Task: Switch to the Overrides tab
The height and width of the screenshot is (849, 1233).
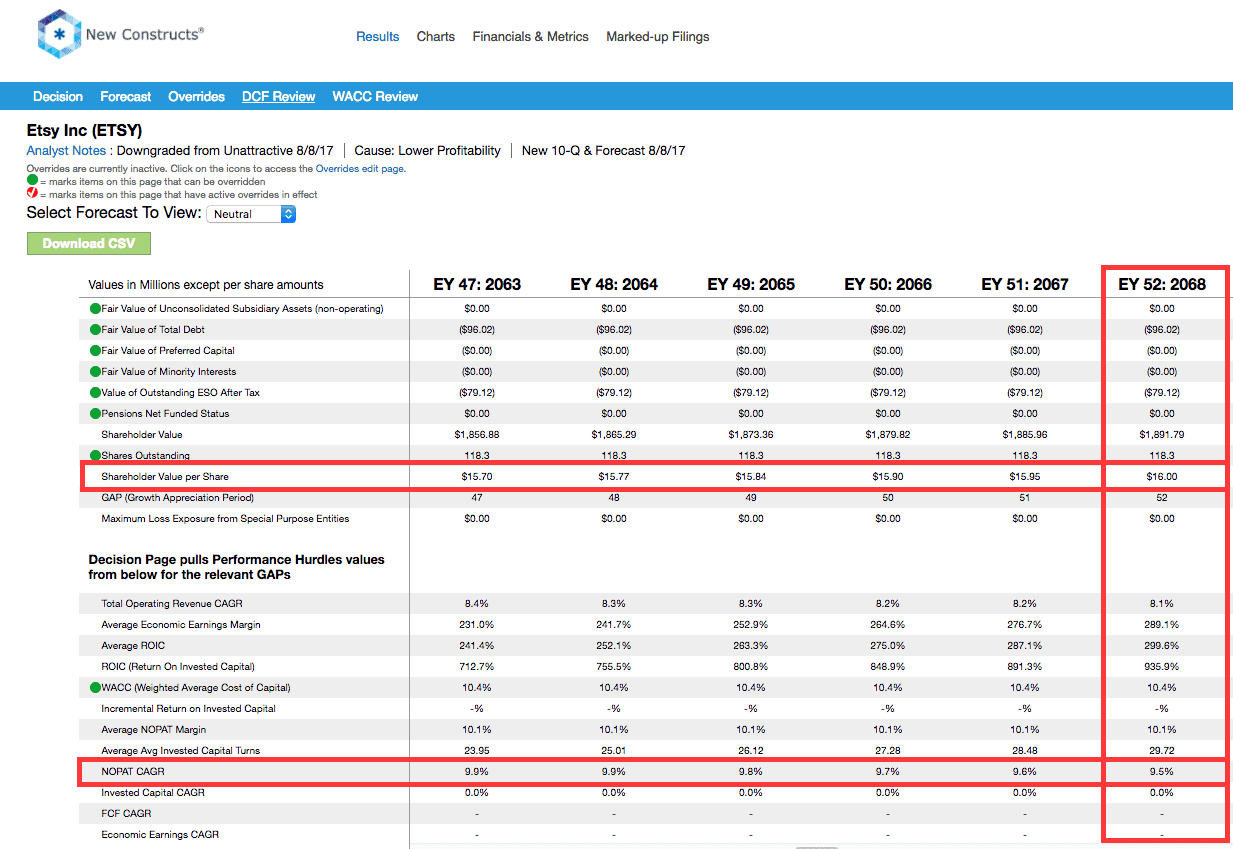Action: [x=196, y=97]
